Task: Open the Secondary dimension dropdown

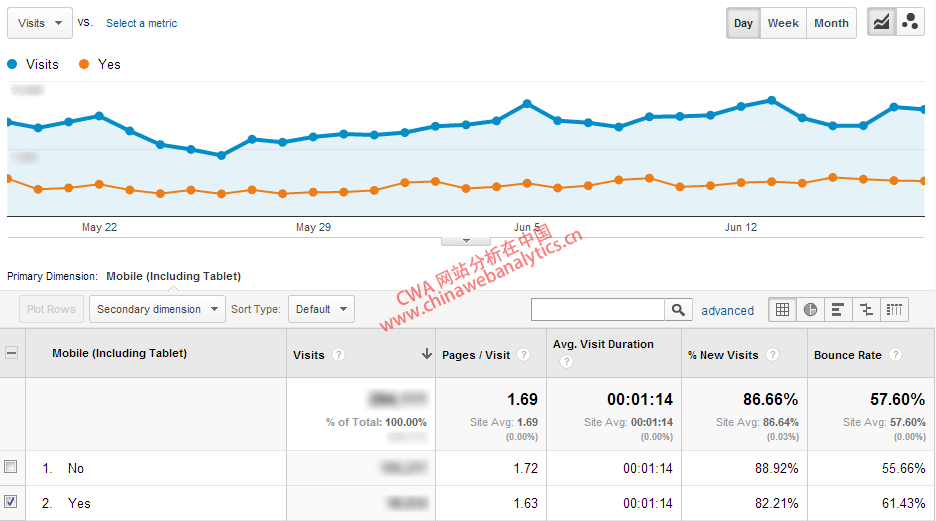Action: click(158, 309)
